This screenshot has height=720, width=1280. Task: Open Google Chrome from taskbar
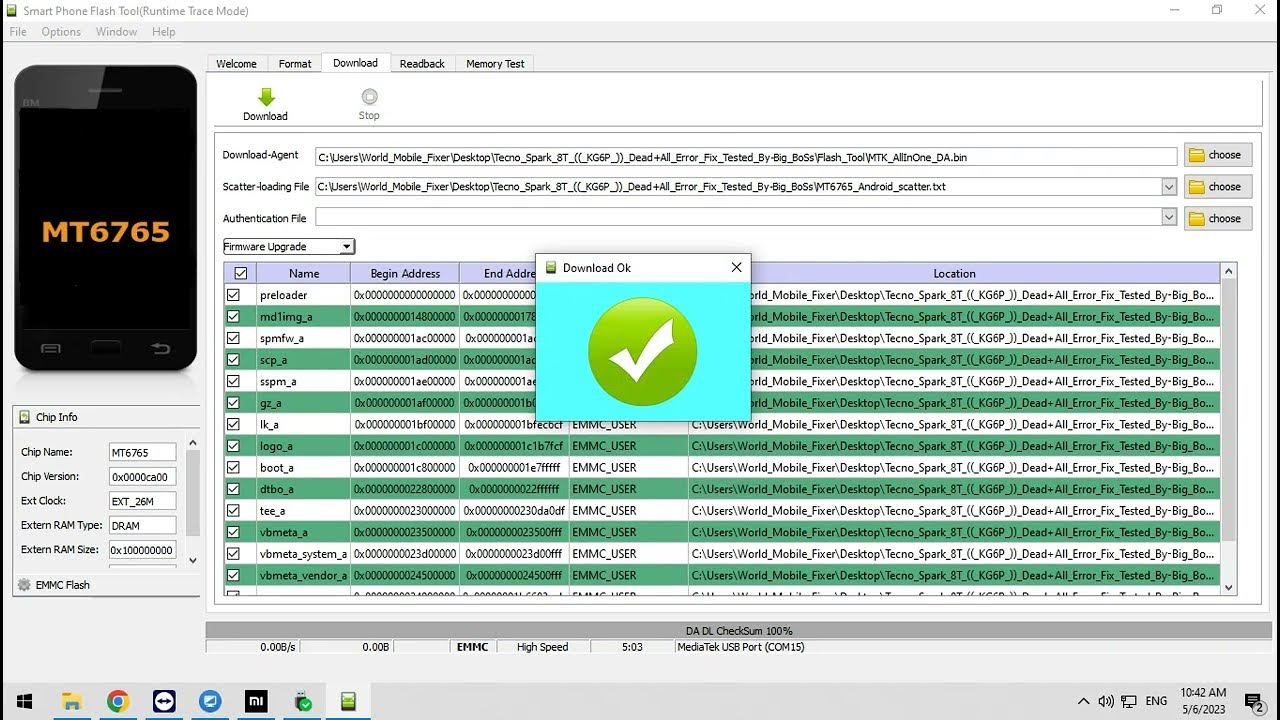(x=118, y=701)
